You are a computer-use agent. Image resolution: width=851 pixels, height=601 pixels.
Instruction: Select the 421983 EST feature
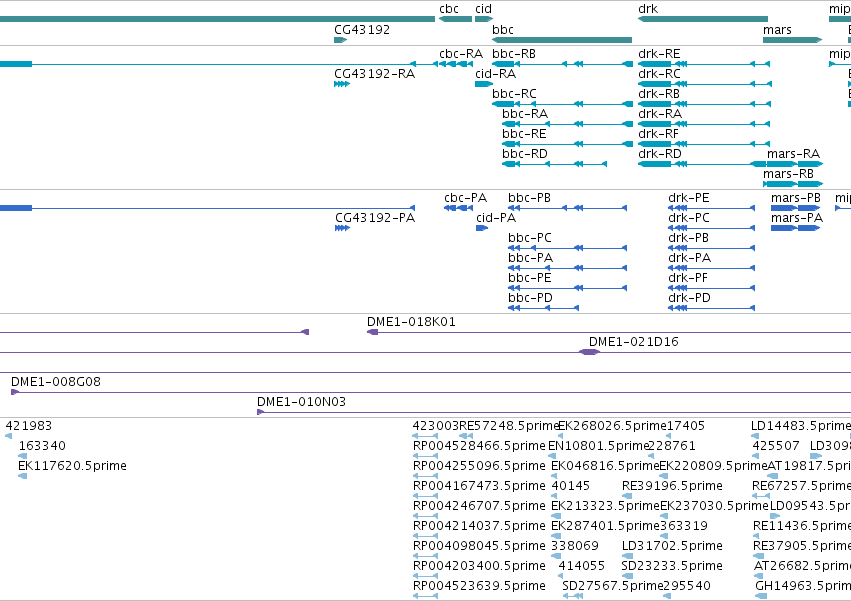[x=9, y=436]
